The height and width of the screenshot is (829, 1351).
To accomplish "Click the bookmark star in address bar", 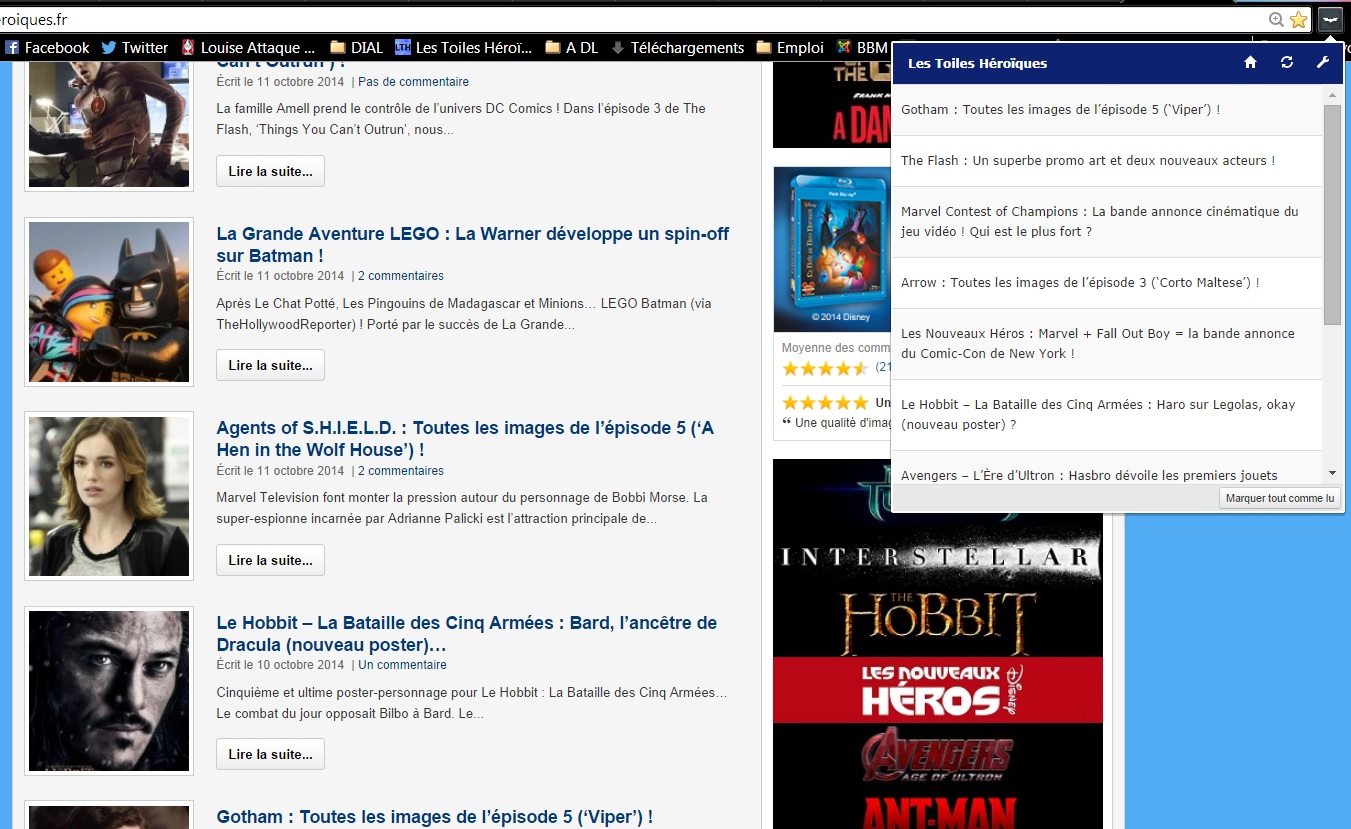I will [x=1298, y=19].
